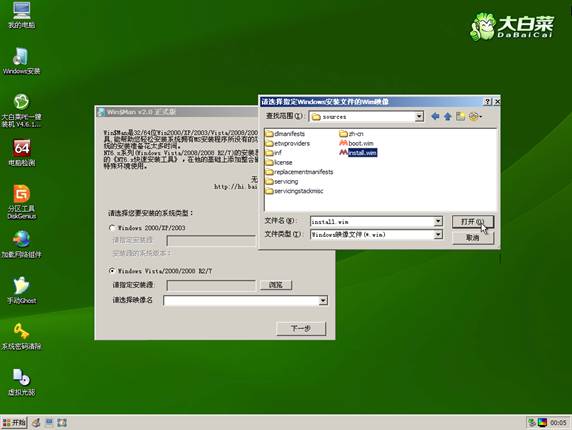
Task: Open the view menu icon in file dialog
Action: [x=475, y=116]
